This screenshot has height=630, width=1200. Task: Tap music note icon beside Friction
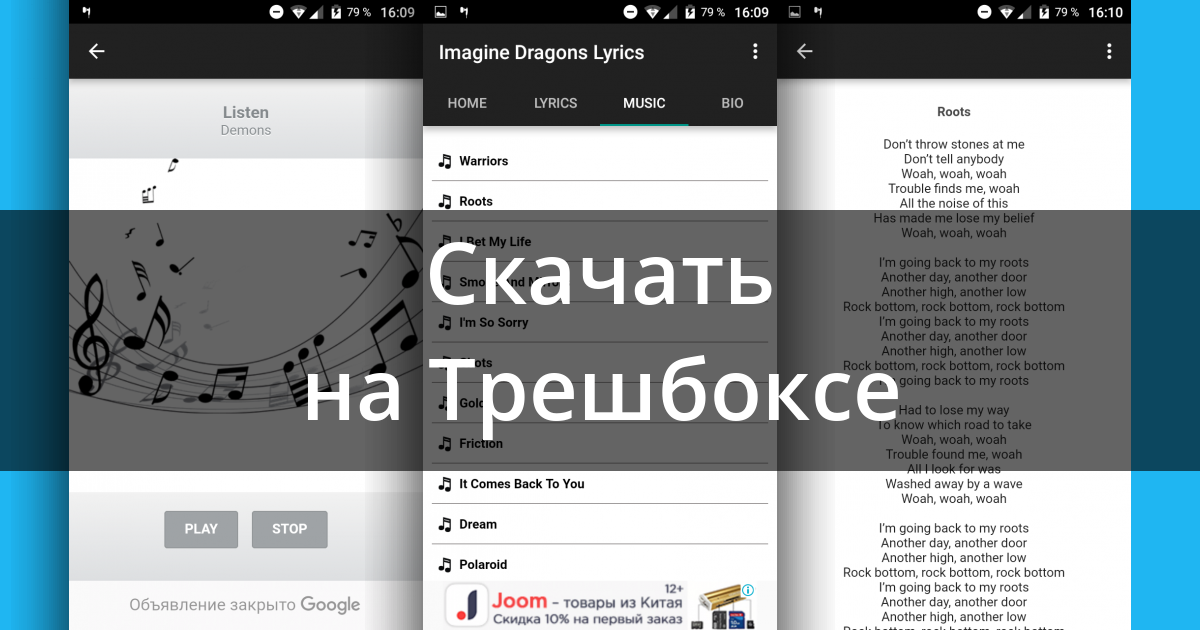[x=445, y=443]
